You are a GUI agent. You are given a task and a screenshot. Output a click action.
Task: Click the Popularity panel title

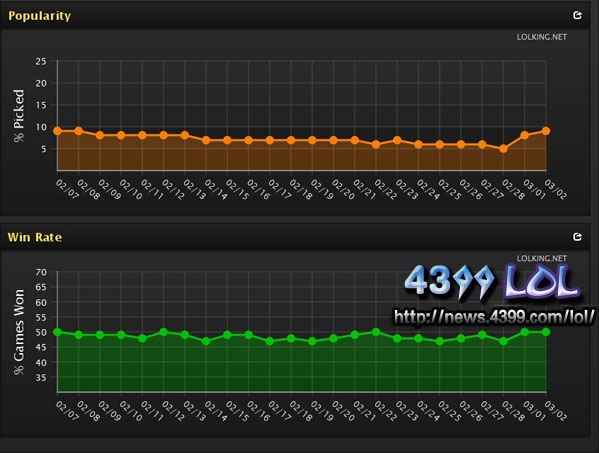39,16
